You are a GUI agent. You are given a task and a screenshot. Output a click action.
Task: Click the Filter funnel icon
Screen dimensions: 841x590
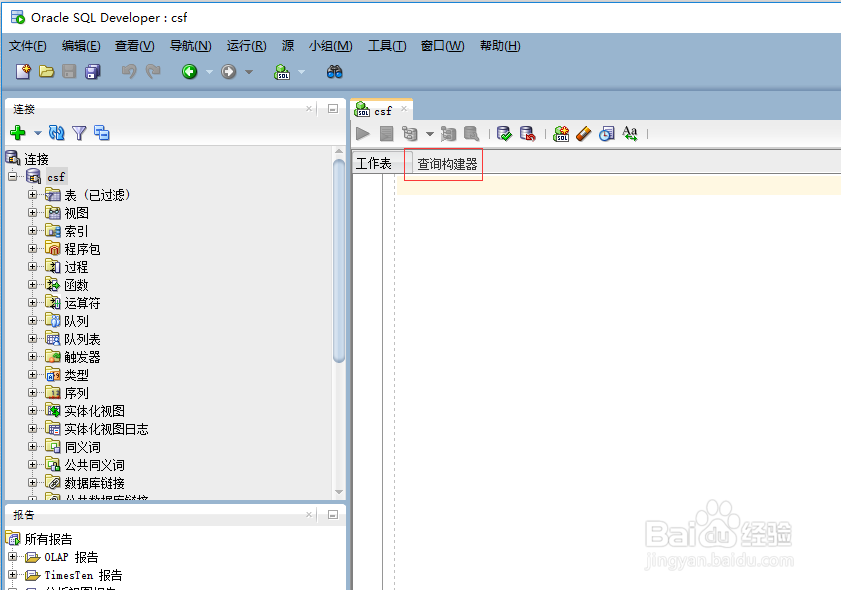point(79,132)
